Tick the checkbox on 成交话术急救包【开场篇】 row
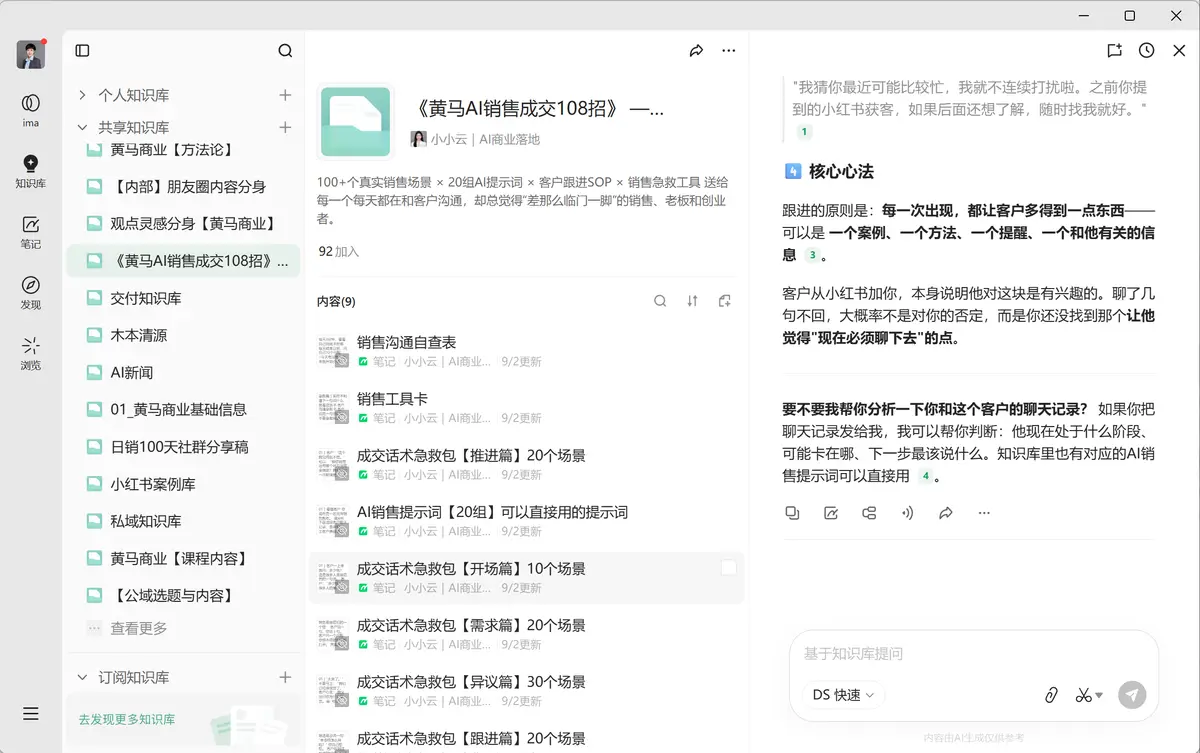 tap(729, 568)
